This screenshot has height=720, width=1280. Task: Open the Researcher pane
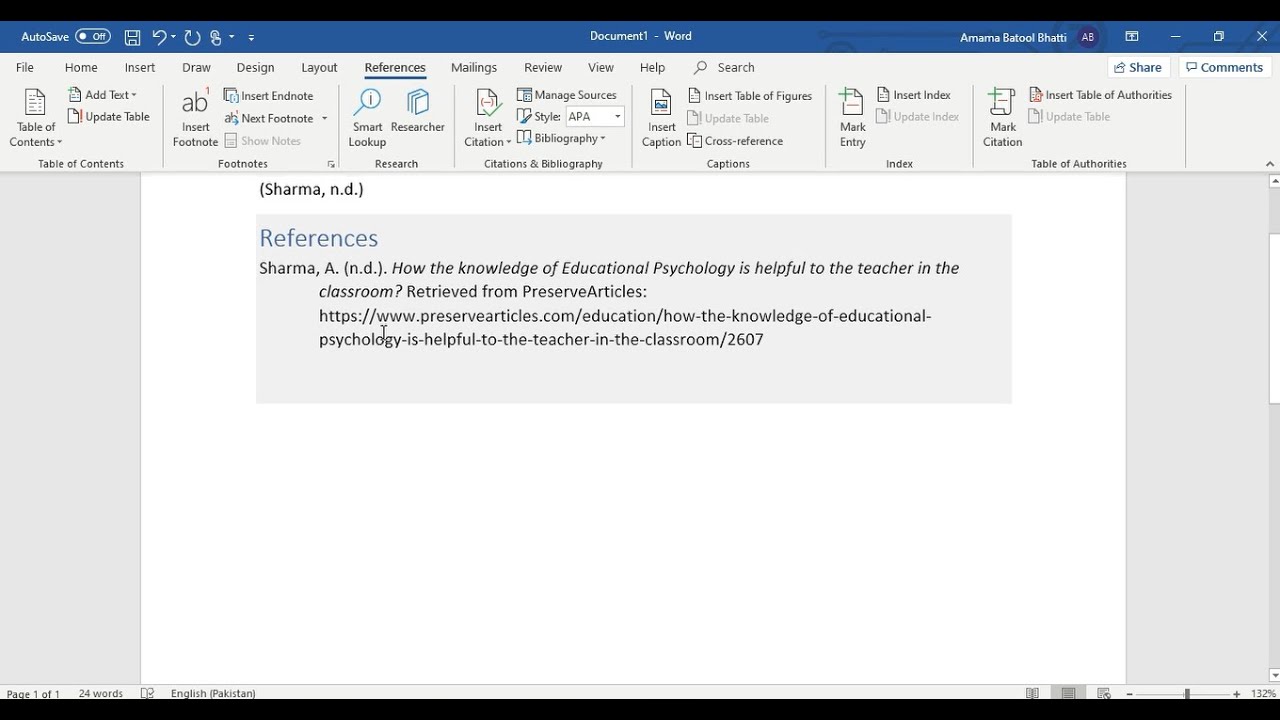coord(417,111)
